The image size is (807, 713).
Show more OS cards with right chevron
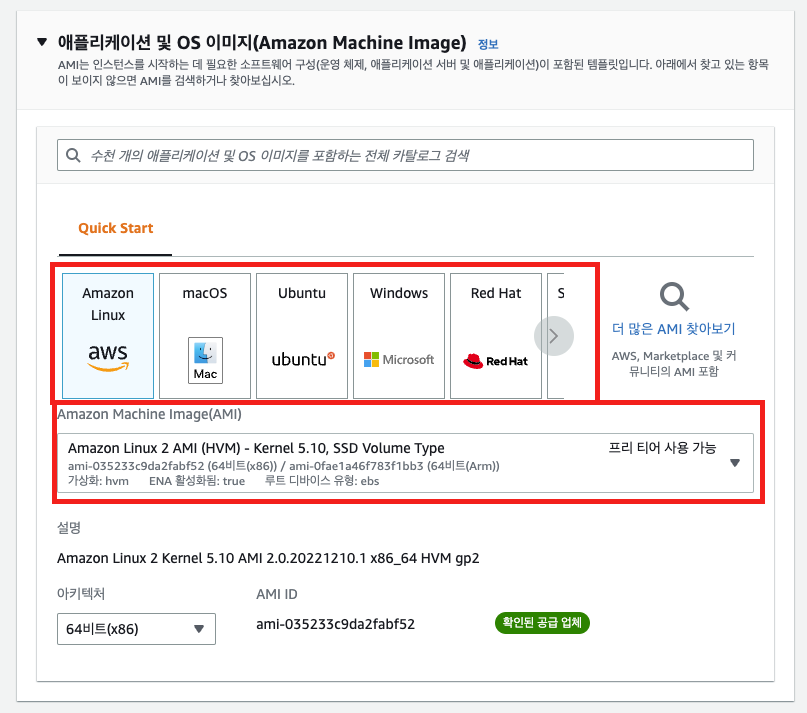(x=554, y=336)
